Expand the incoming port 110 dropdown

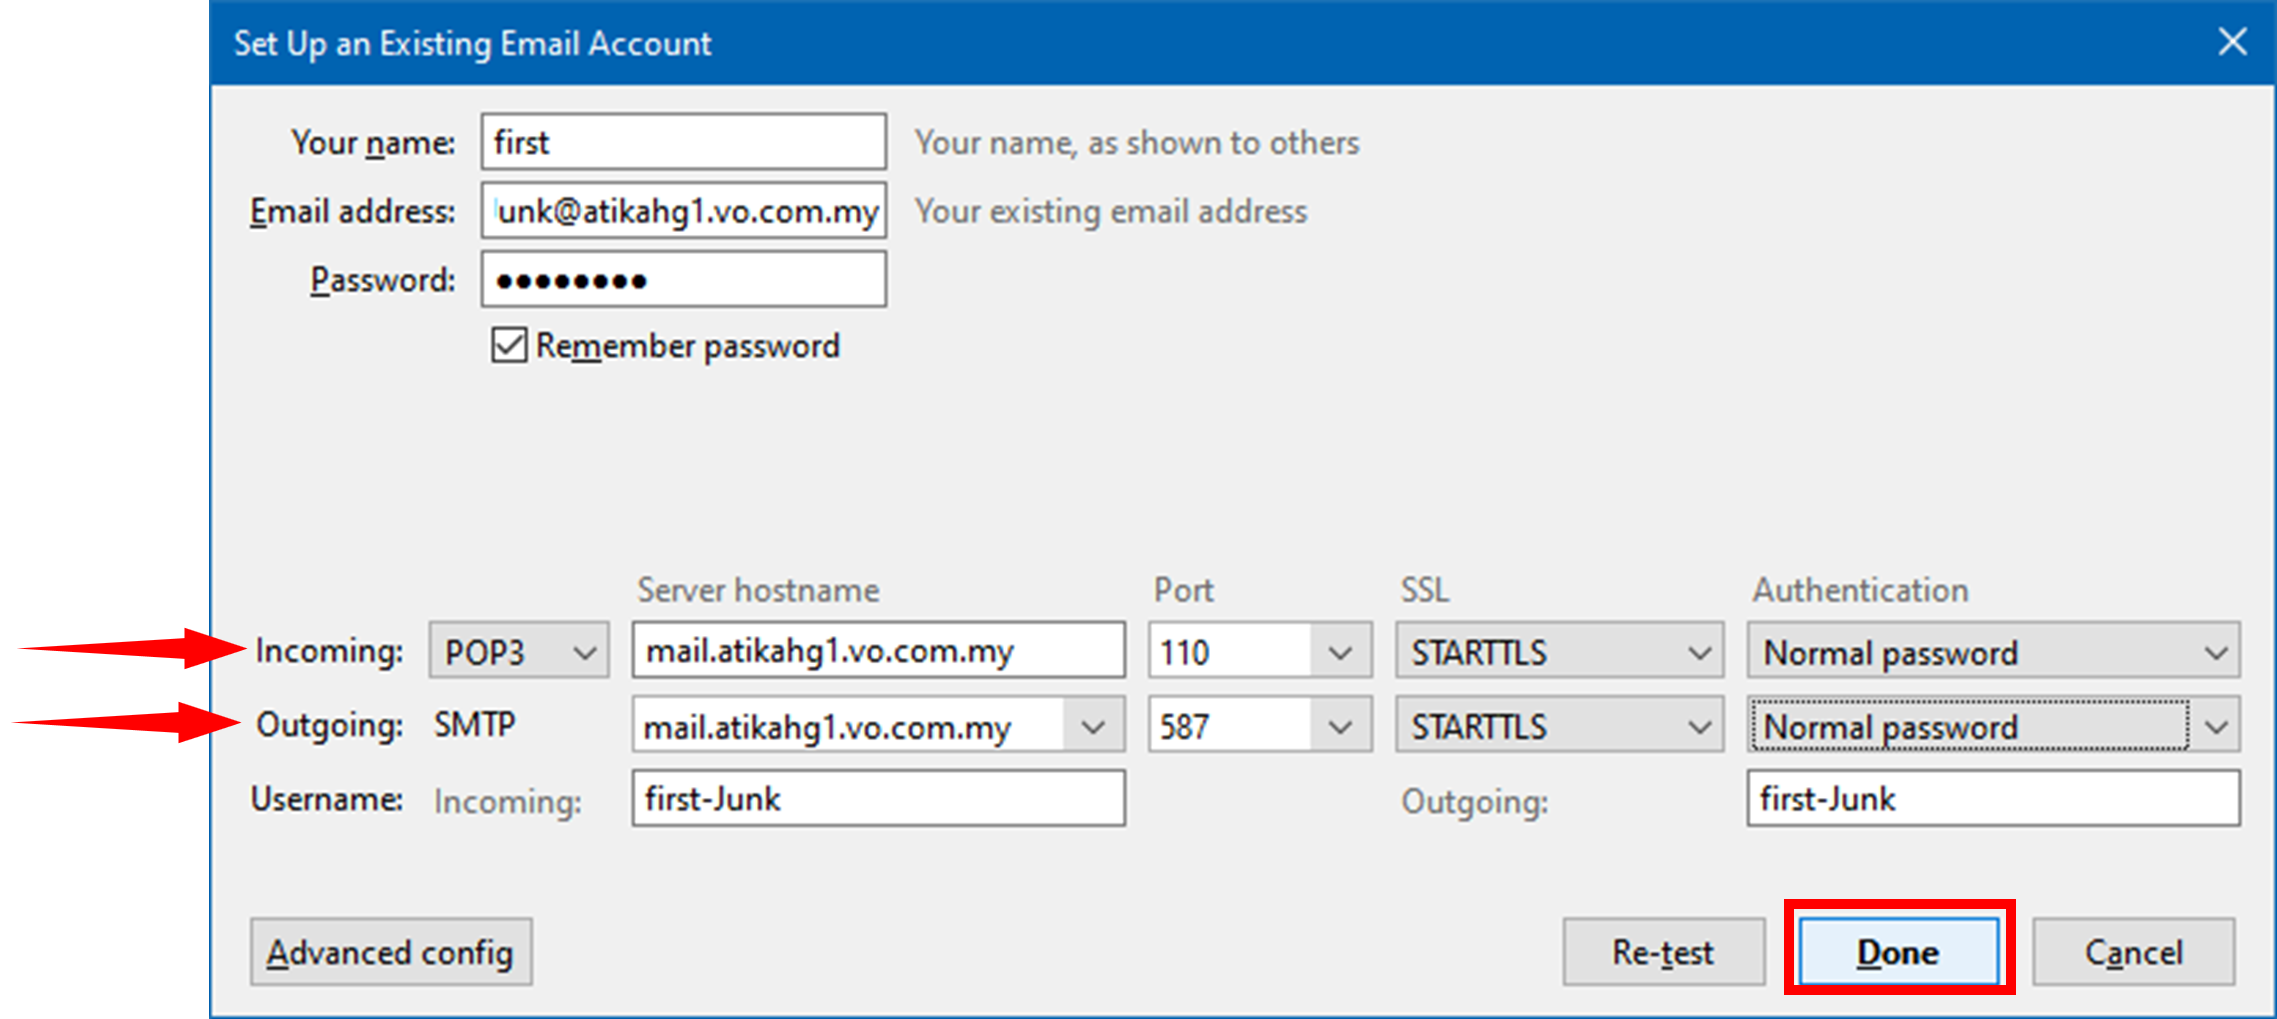point(1339,651)
